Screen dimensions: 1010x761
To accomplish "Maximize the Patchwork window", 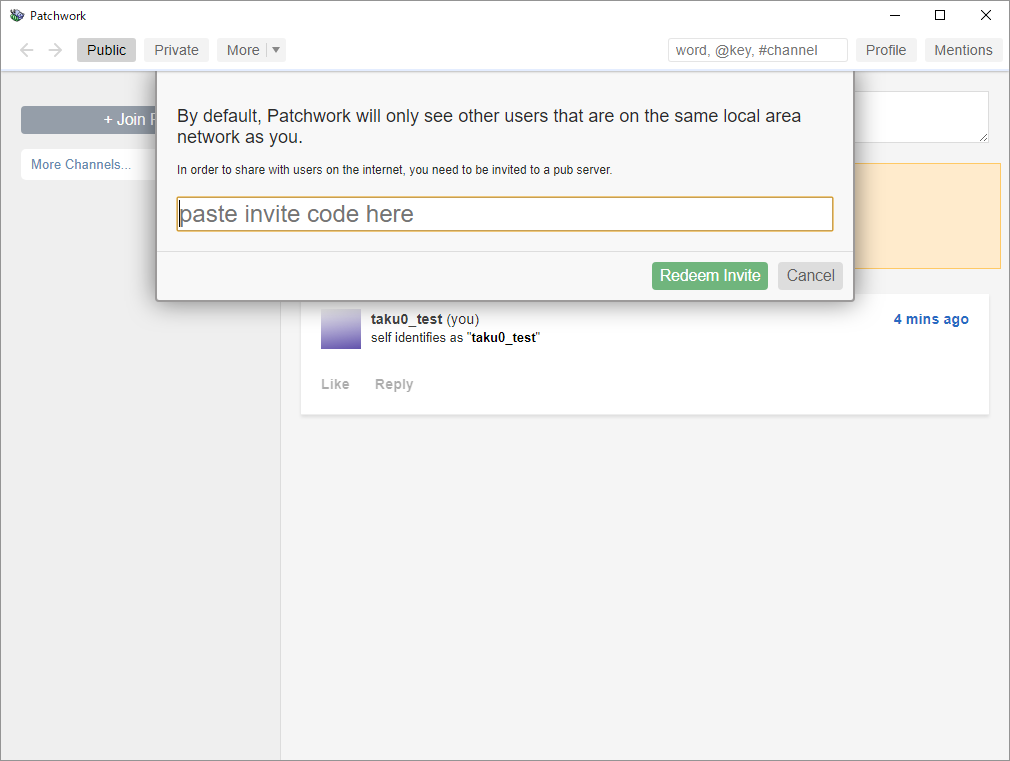I will [940, 15].
